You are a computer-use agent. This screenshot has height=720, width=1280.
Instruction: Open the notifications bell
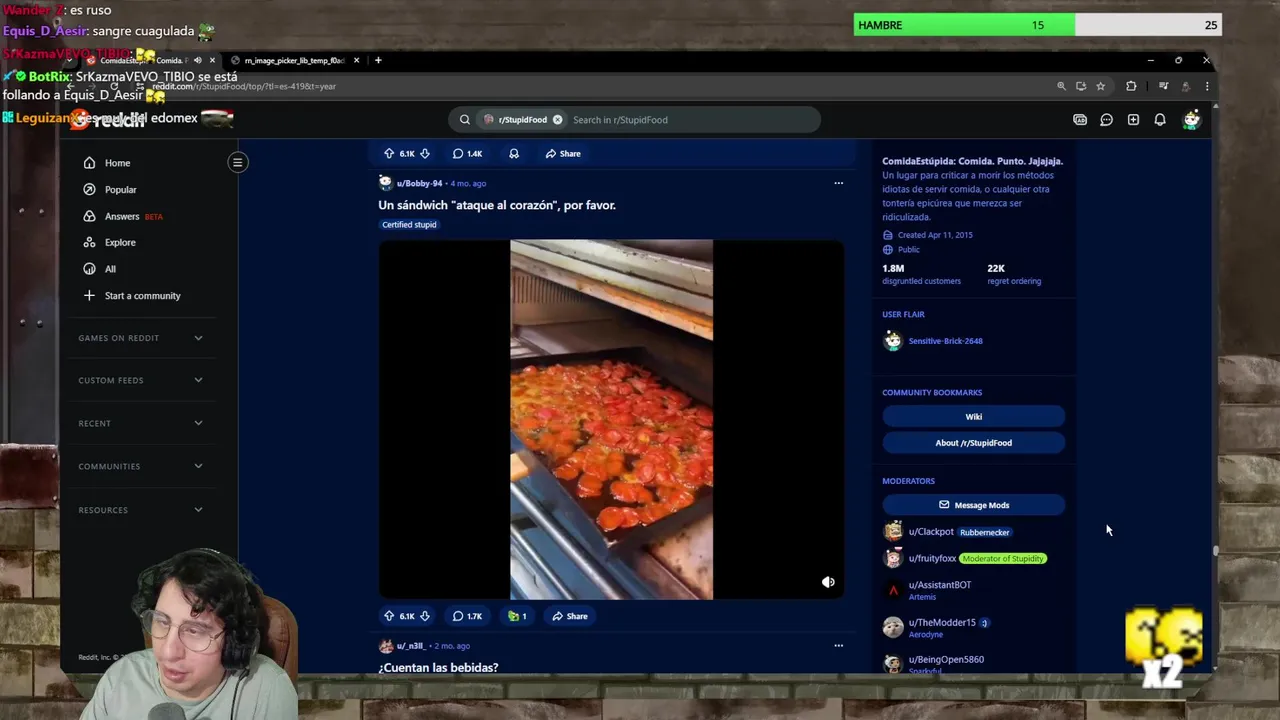coord(1160,120)
